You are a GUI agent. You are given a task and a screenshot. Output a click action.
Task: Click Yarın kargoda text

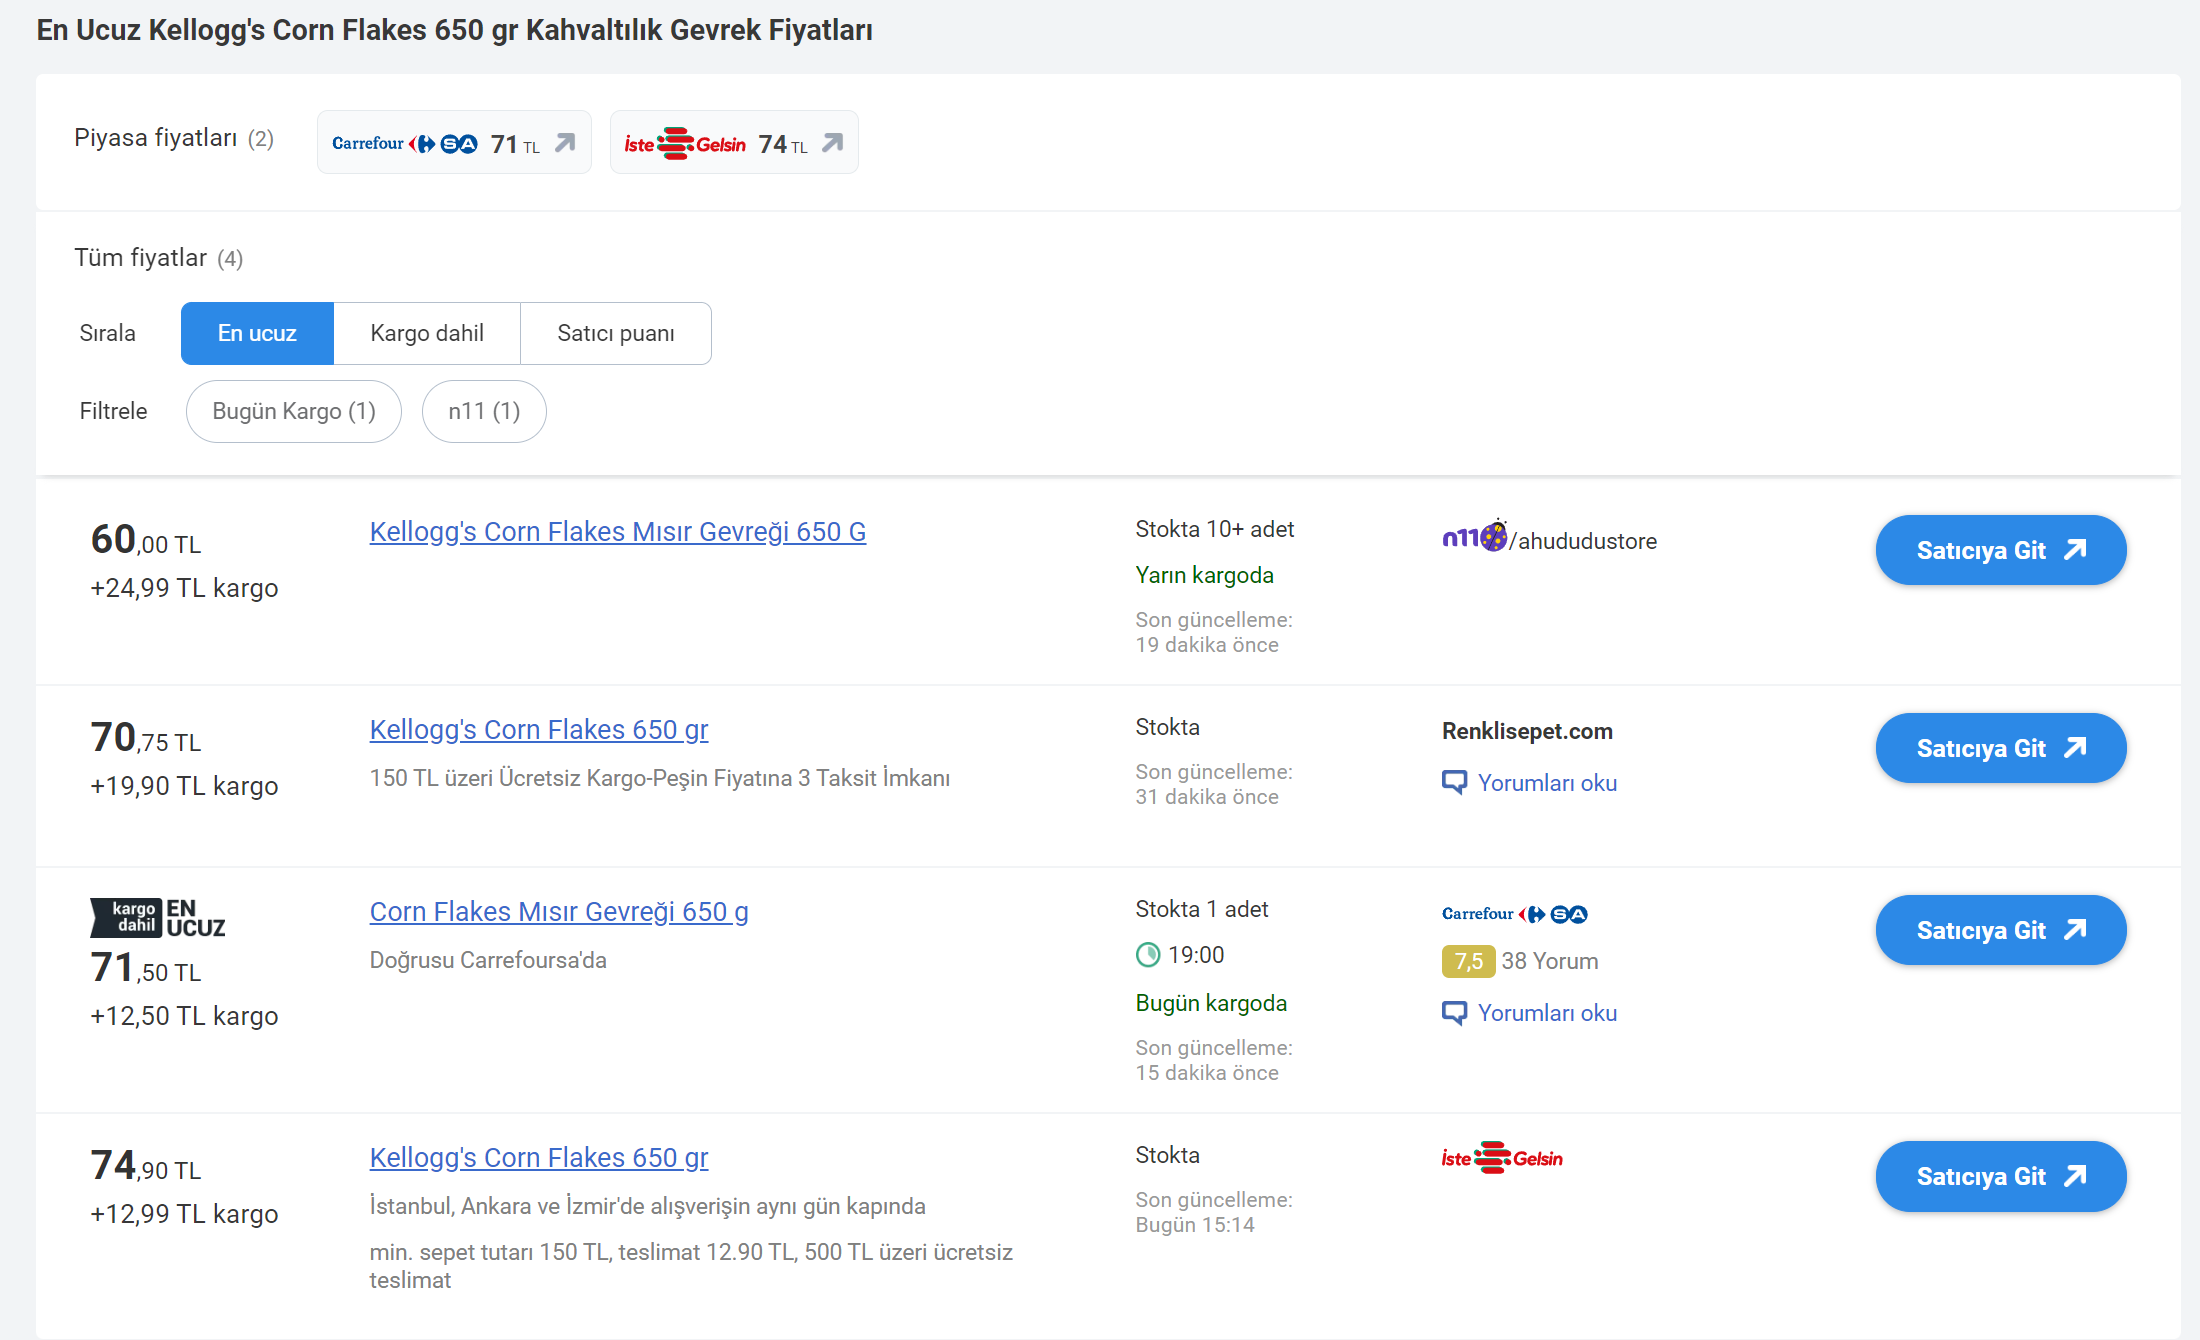[x=1205, y=575]
